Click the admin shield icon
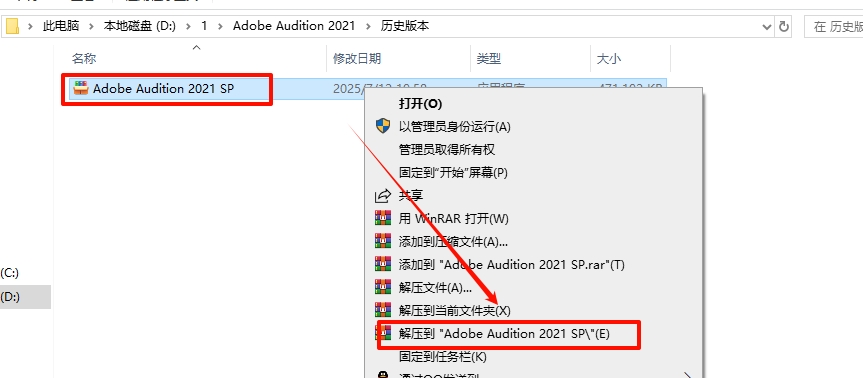The width and height of the screenshot is (863, 378). coord(383,126)
